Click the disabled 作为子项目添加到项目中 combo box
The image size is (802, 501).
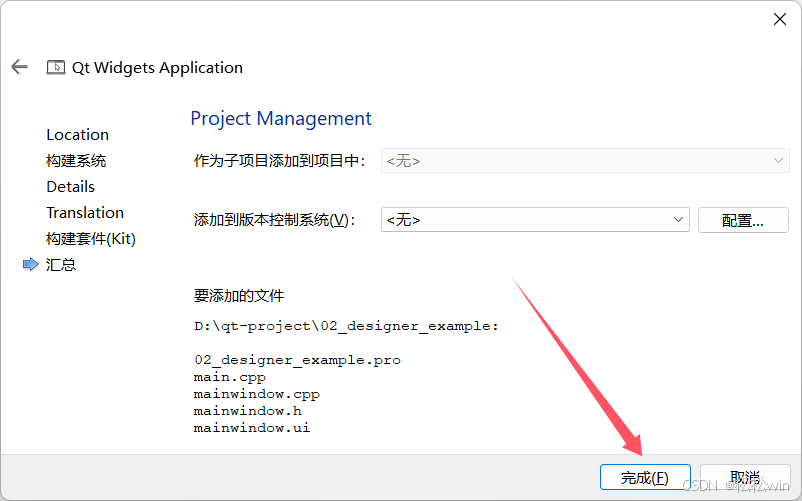tap(585, 161)
